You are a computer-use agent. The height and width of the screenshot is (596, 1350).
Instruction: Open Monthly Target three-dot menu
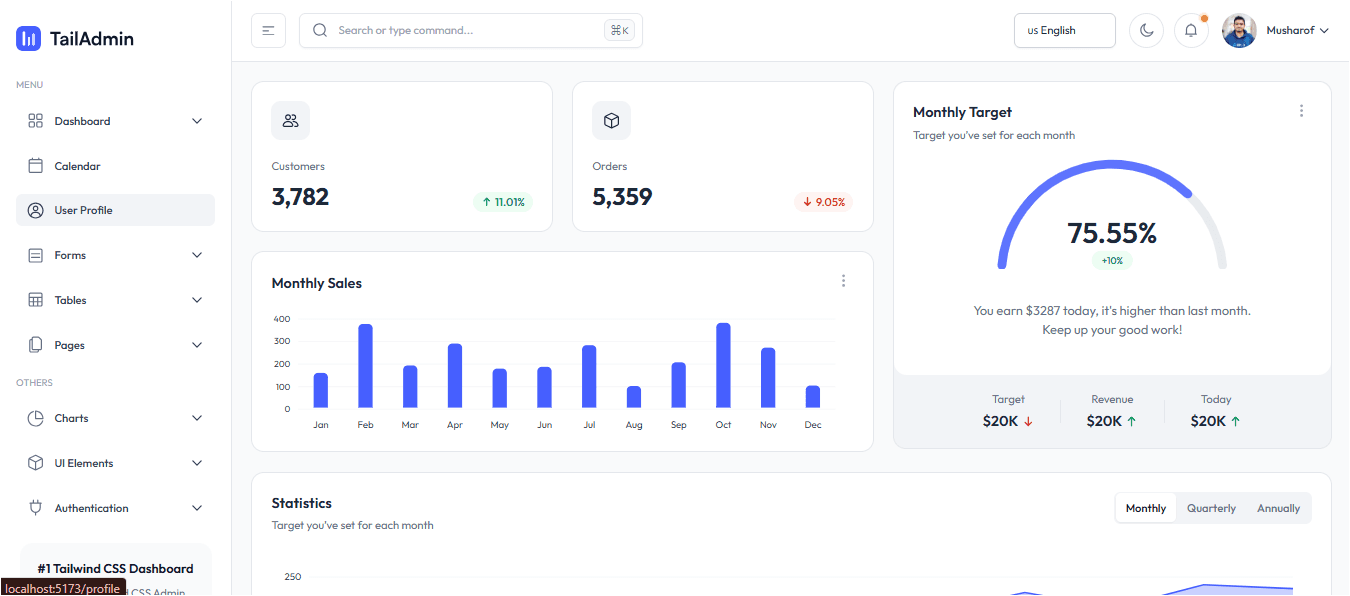click(1301, 111)
